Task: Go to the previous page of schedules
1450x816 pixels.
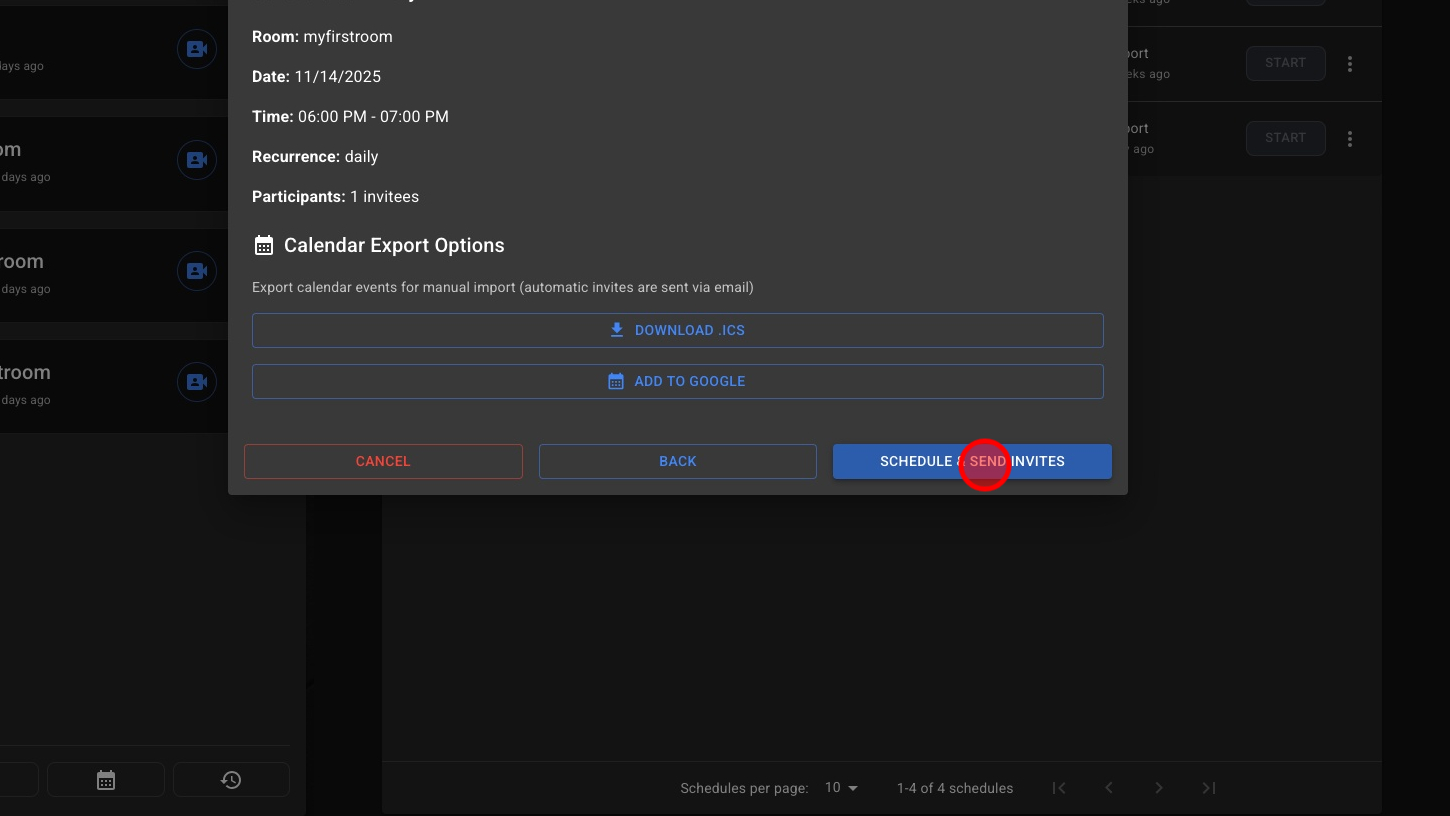Action: 1109,788
